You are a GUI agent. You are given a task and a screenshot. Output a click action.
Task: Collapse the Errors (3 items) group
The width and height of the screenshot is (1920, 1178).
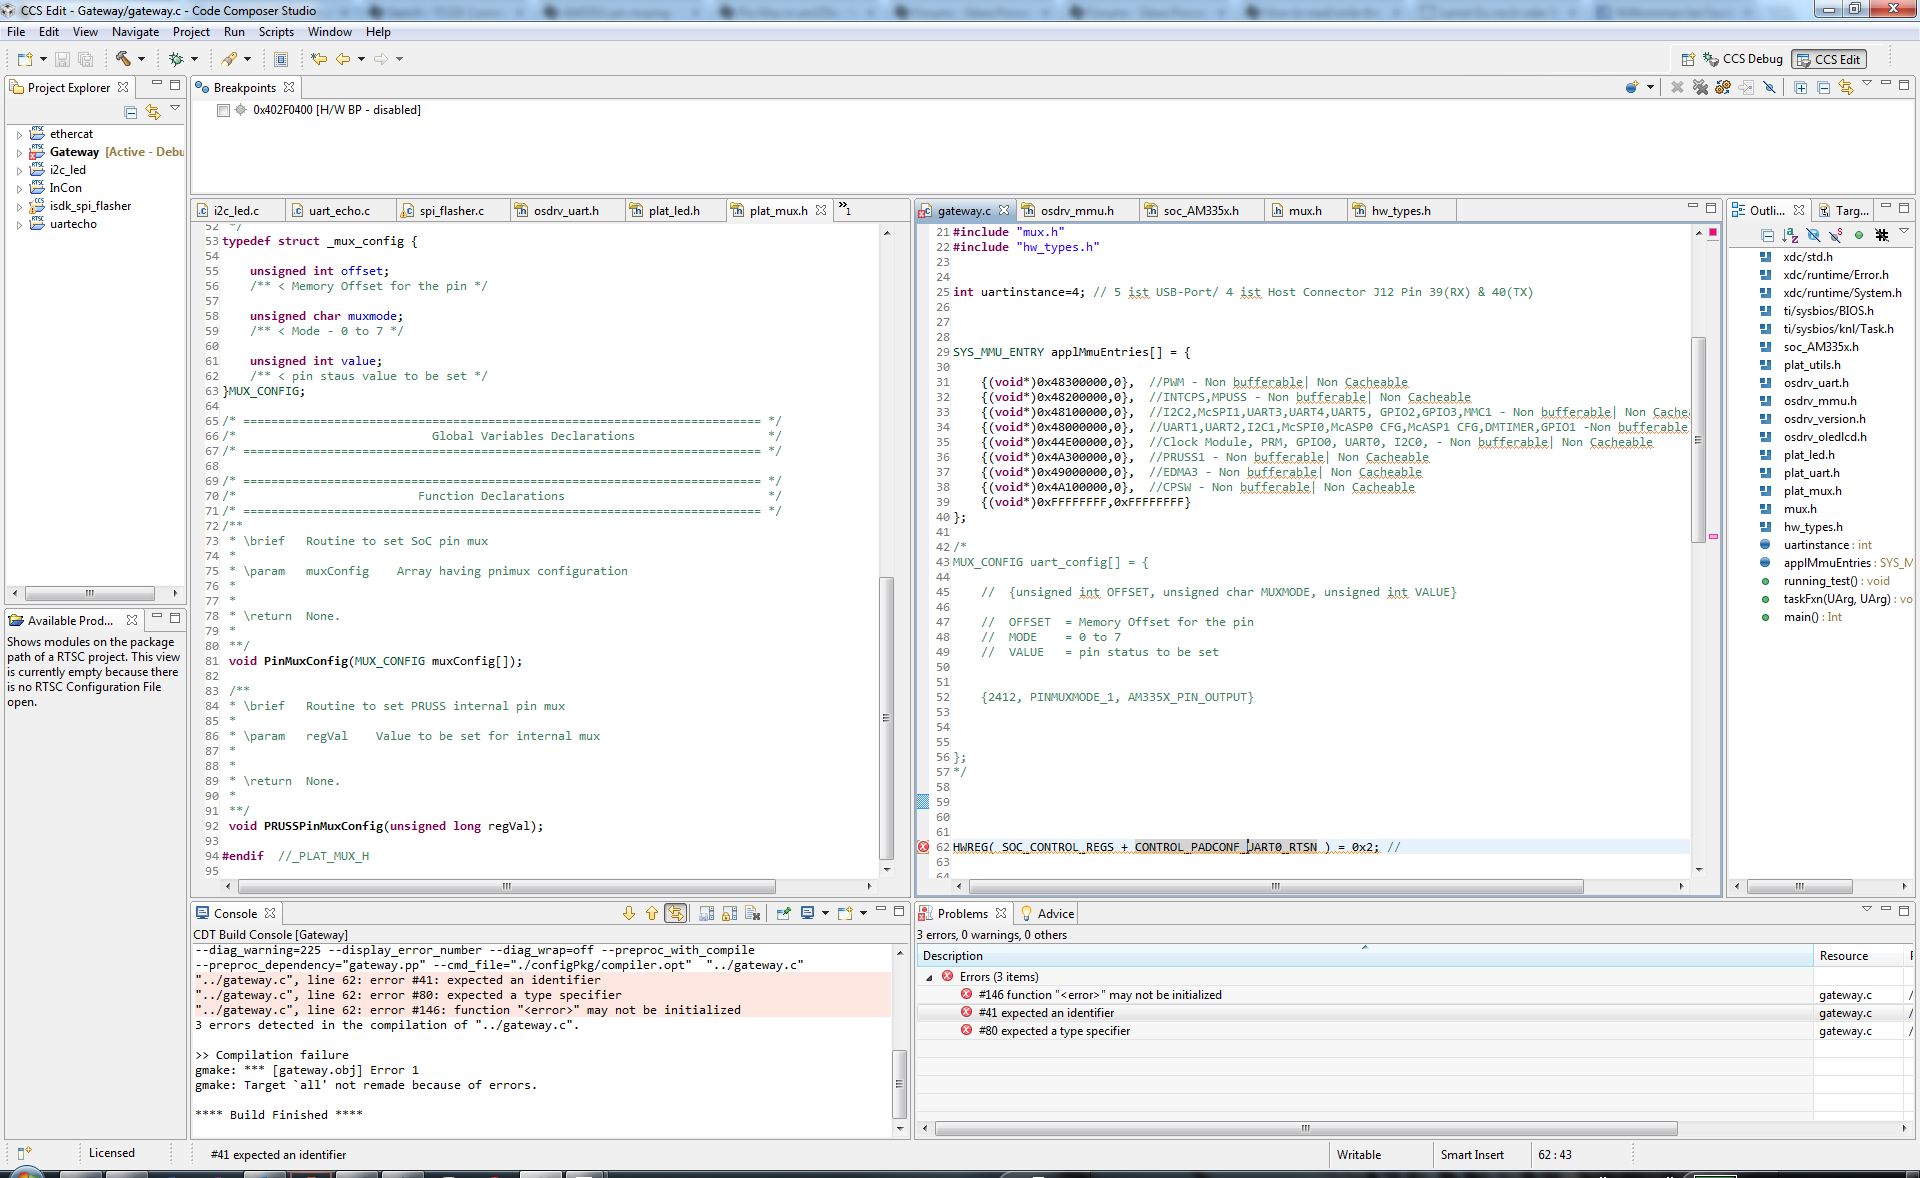click(929, 977)
